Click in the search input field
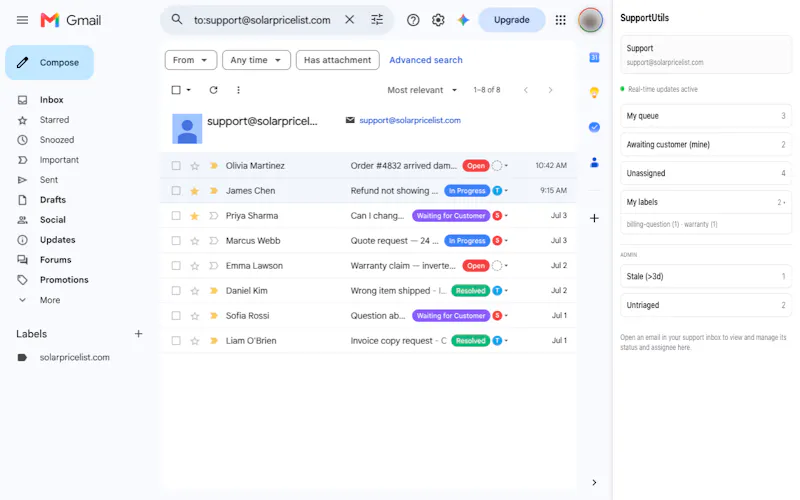 (262, 20)
